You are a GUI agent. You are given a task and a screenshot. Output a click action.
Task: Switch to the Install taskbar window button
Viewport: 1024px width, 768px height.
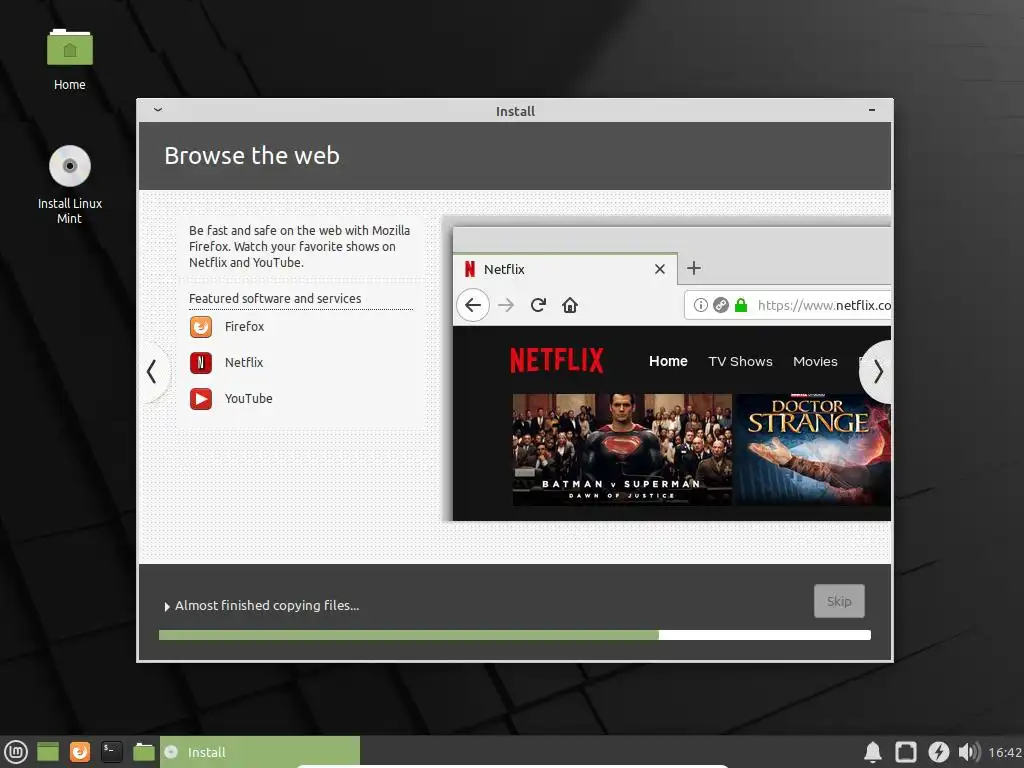click(260, 752)
